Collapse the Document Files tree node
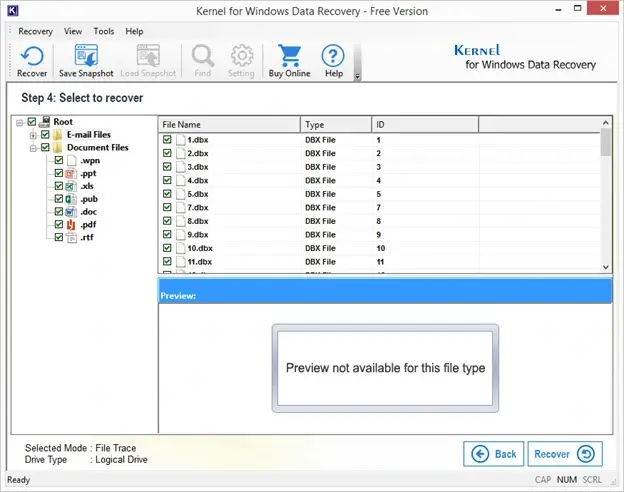 (33, 148)
